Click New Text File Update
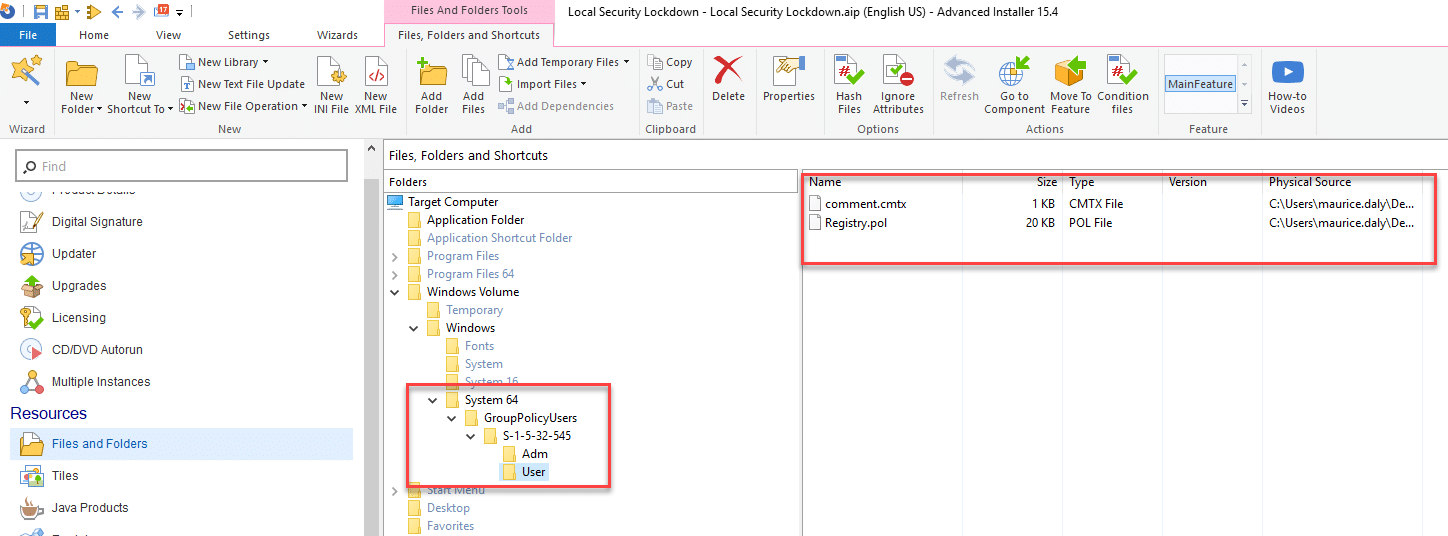This screenshot has height=536, width=1448. [243, 84]
